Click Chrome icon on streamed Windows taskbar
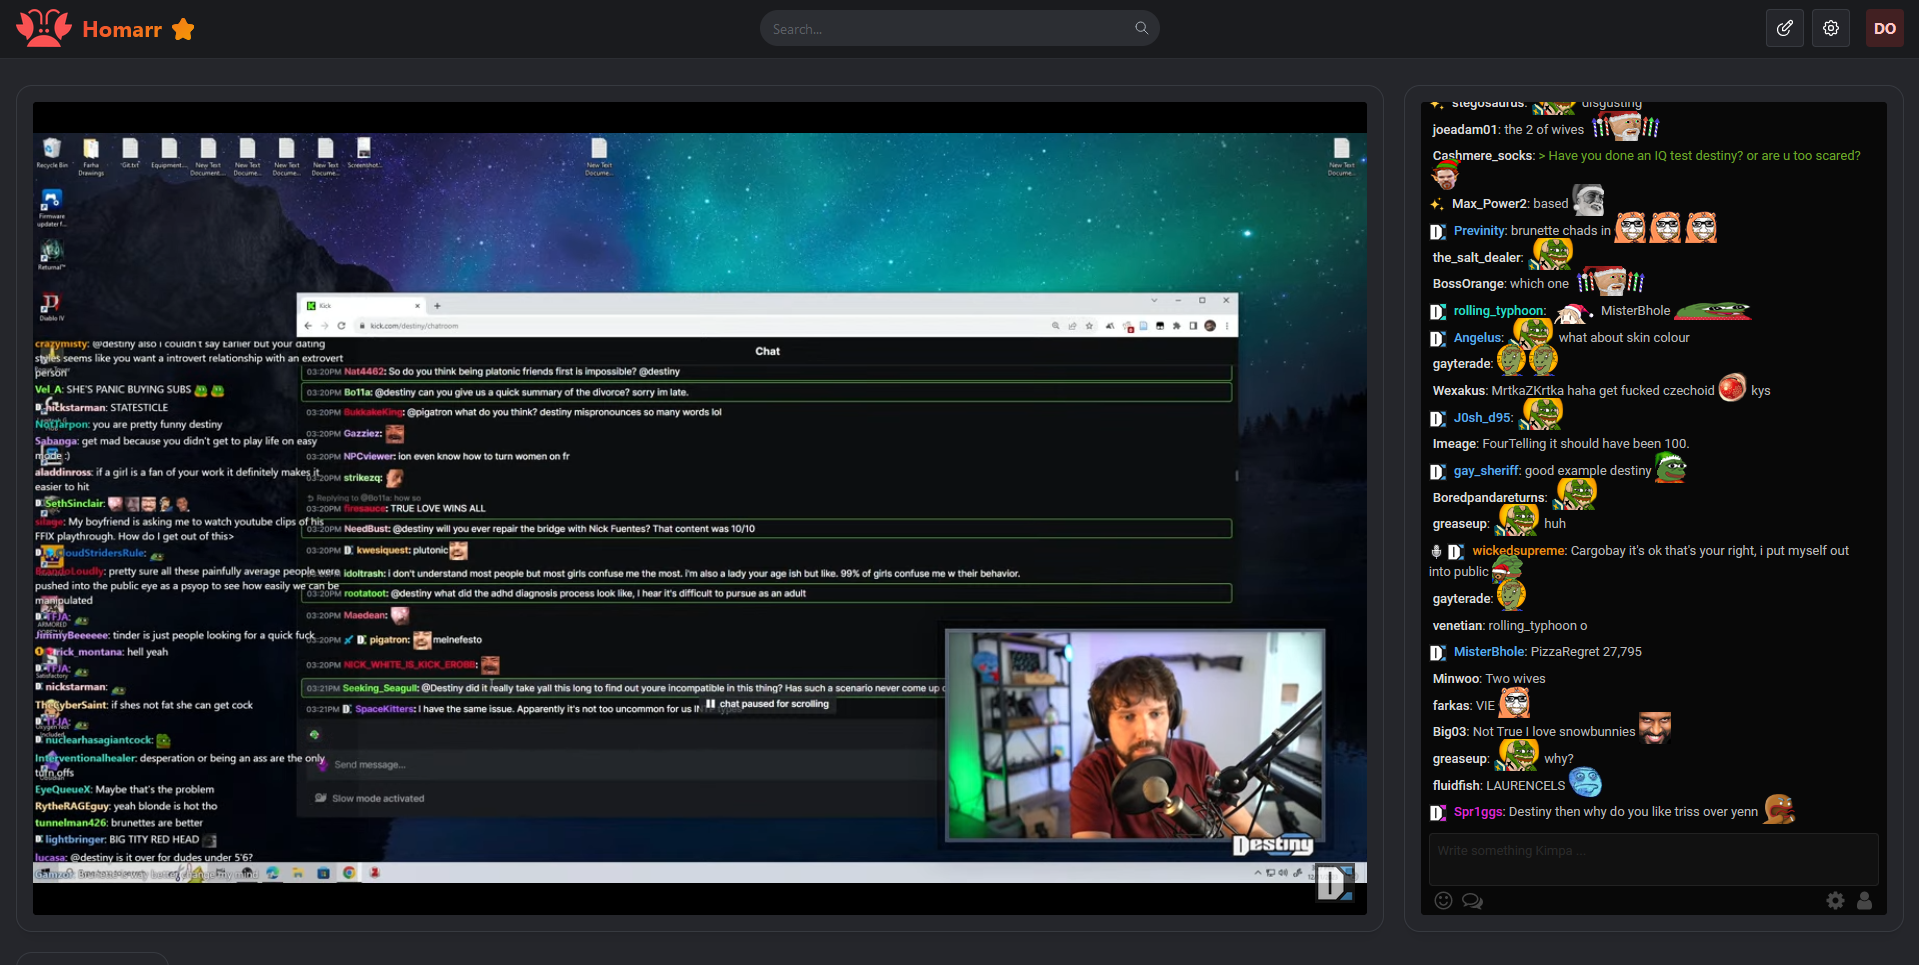The height and width of the screenshot is (965, 1919). click(349, 873)
